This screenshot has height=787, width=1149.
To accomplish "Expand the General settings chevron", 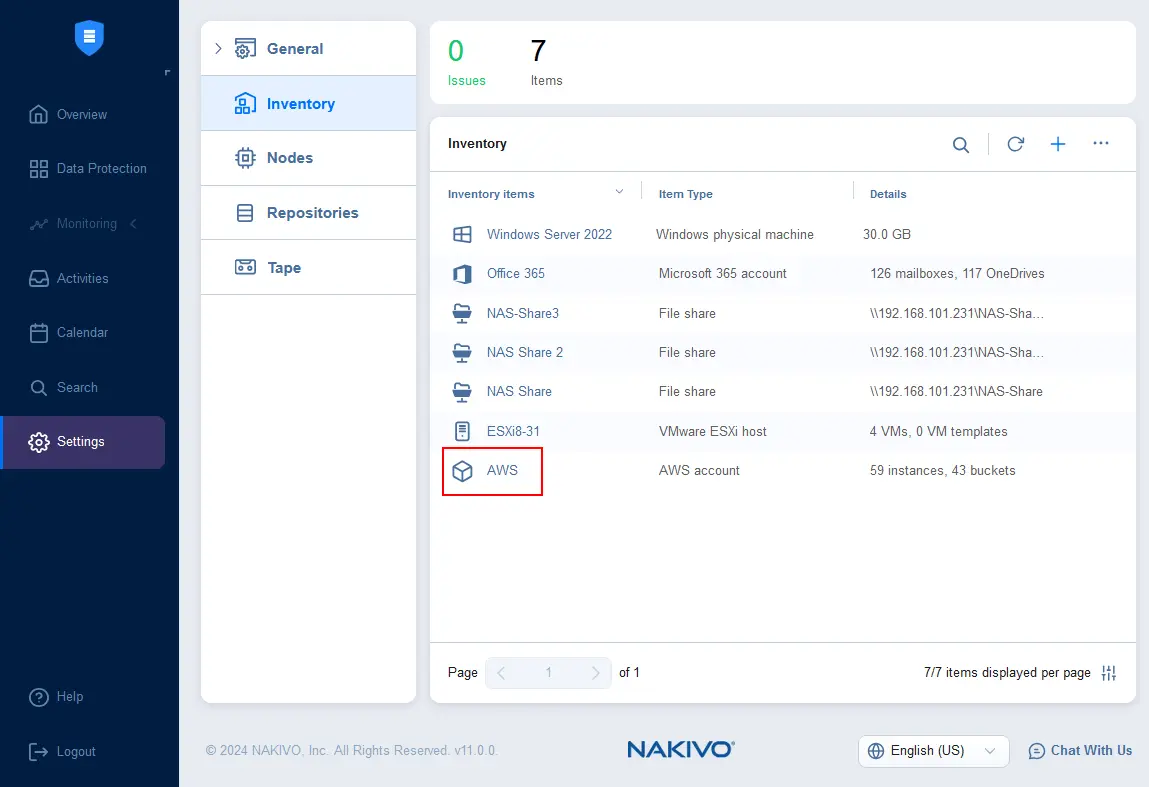I will click(x=218, y=48).
